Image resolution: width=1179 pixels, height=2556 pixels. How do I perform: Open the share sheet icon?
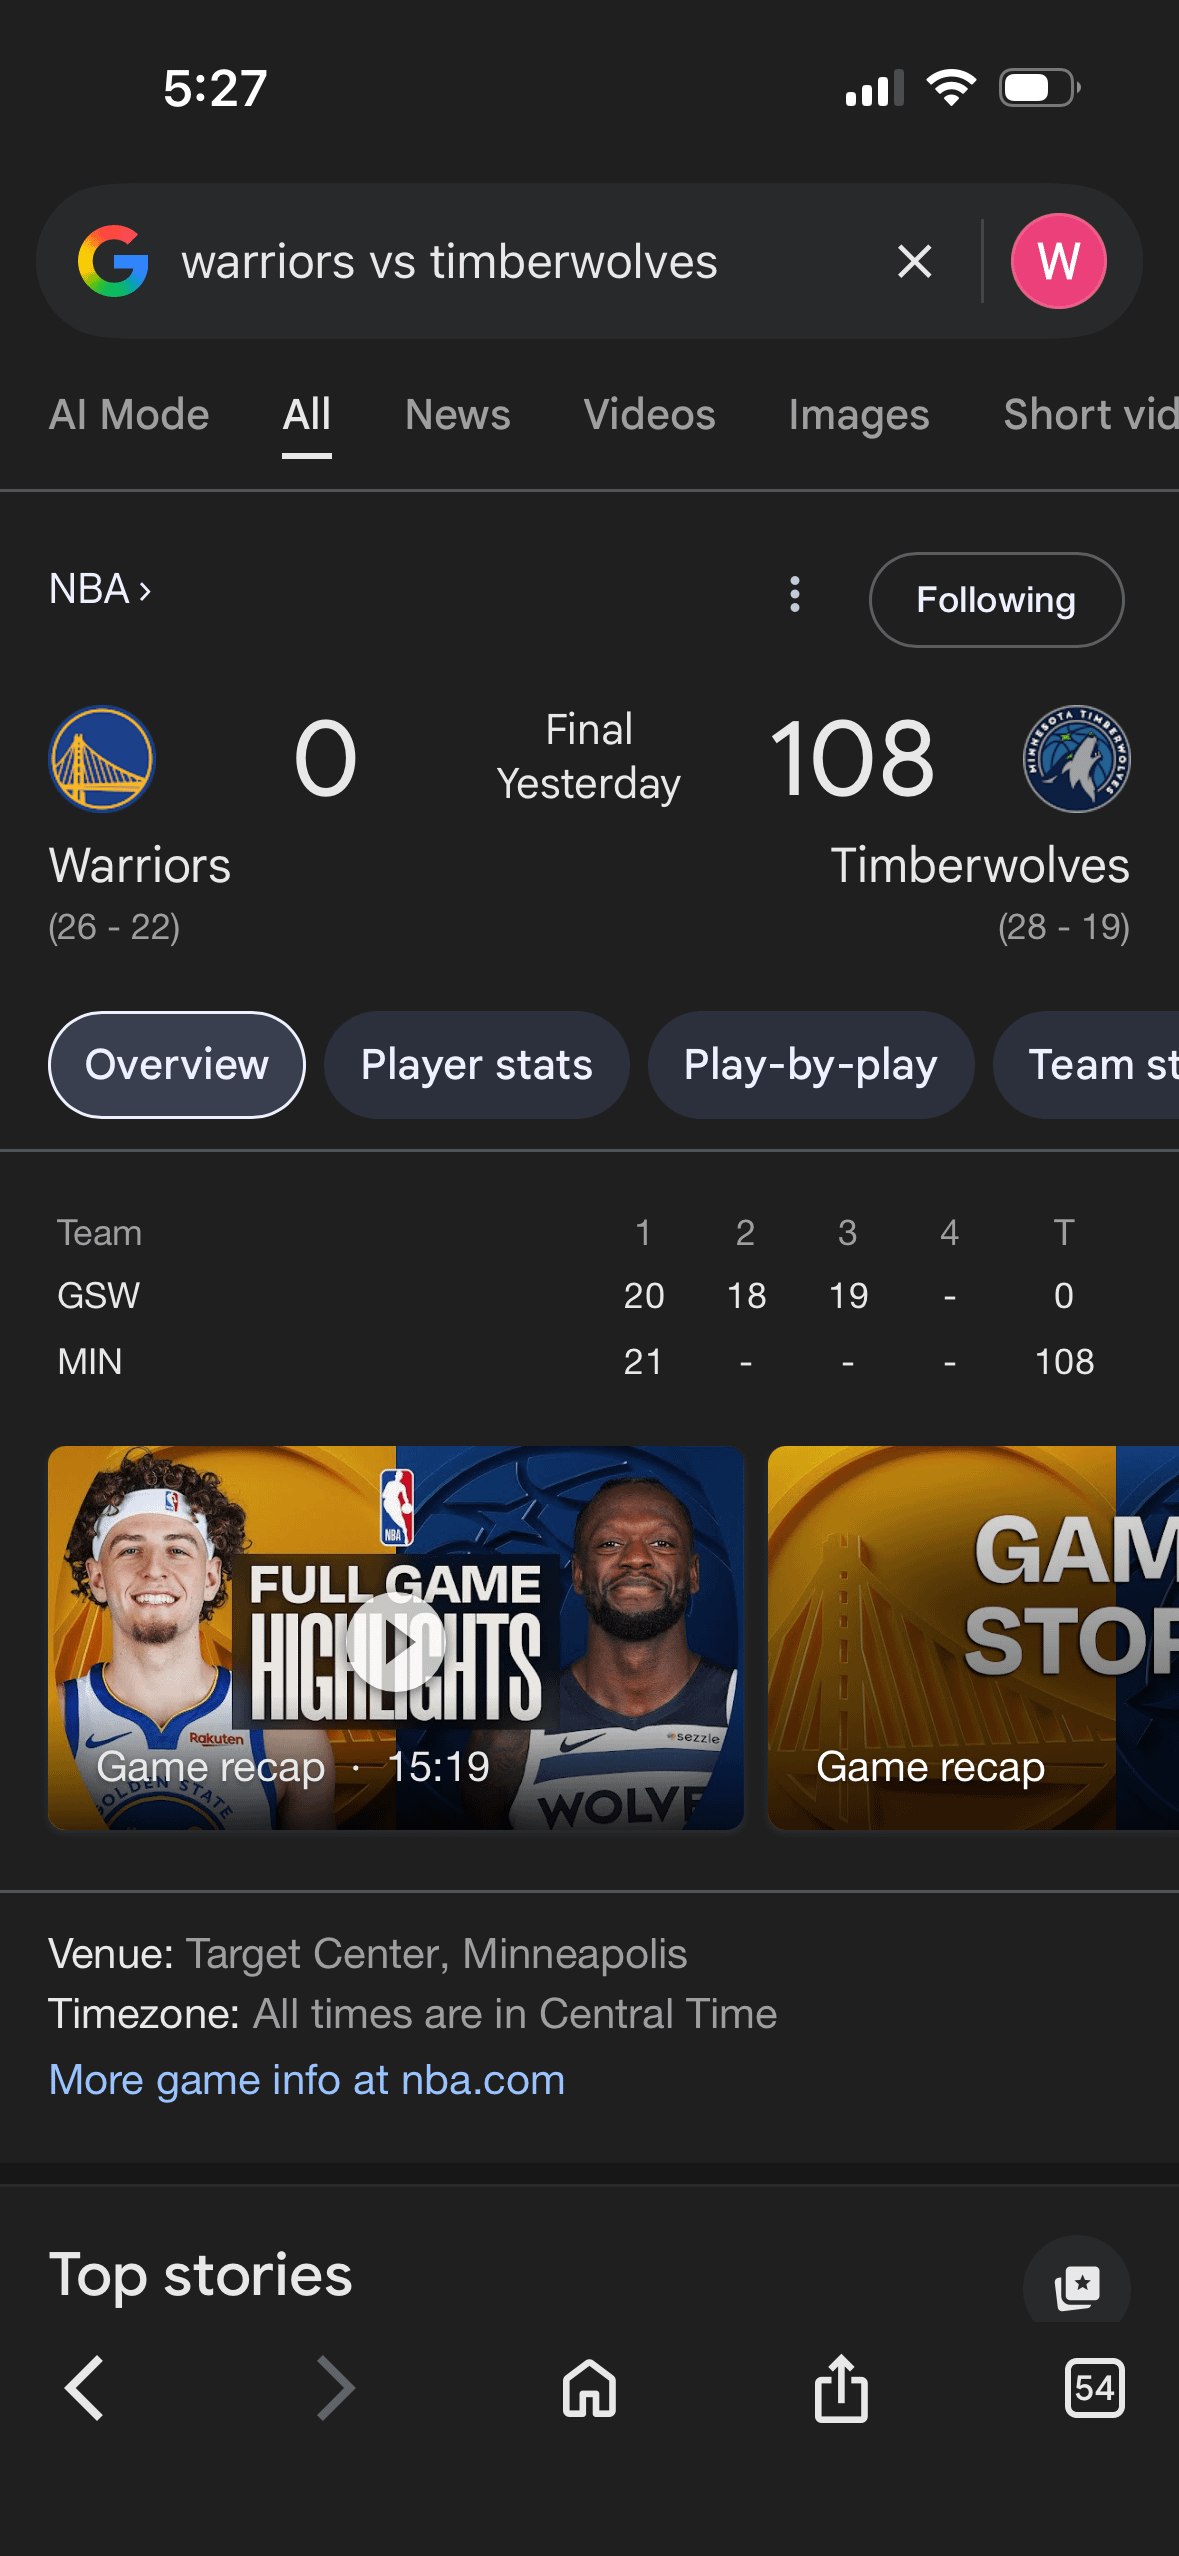click(x=841, y=2388)
